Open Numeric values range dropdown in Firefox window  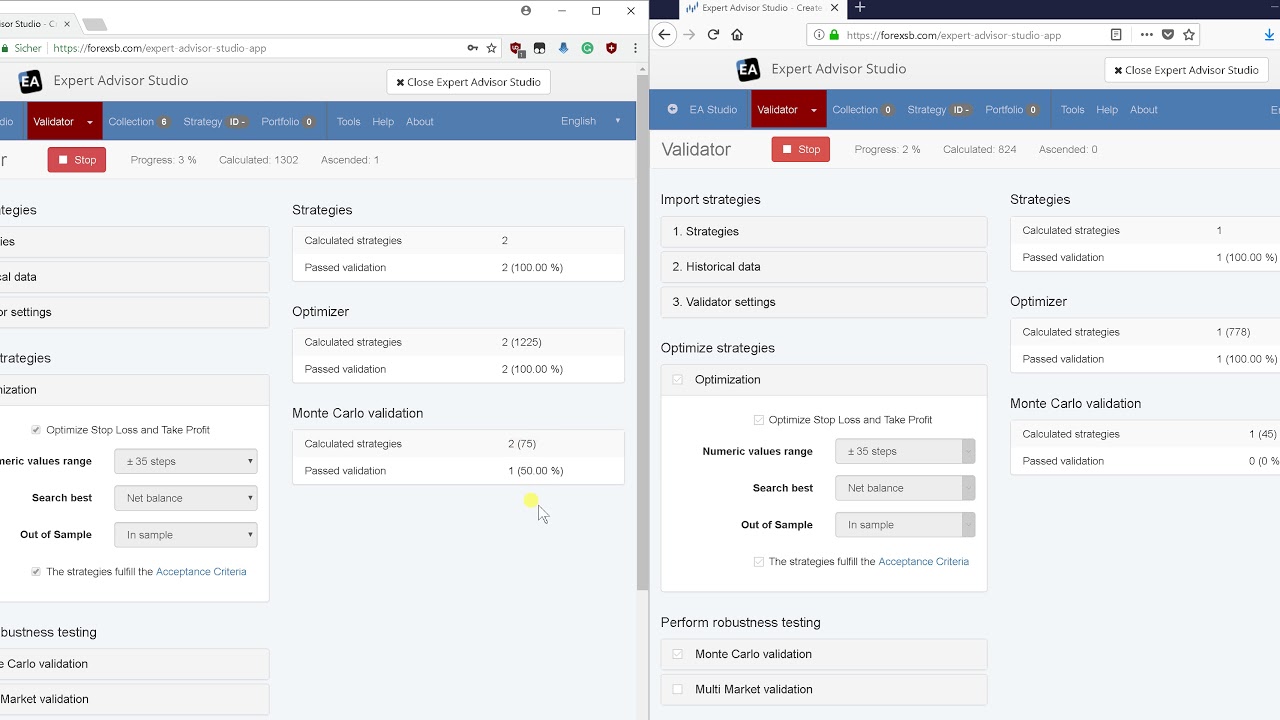(x=905, y=451)
